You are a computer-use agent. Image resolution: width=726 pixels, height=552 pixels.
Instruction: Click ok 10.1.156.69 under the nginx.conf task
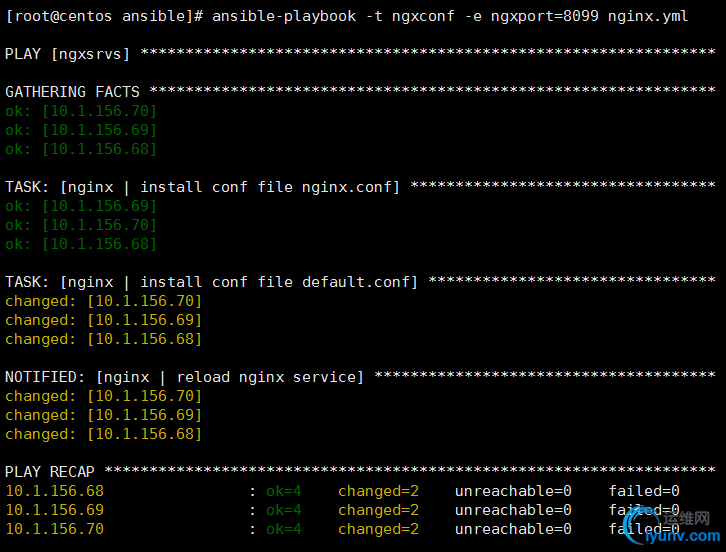pos(82,206)
